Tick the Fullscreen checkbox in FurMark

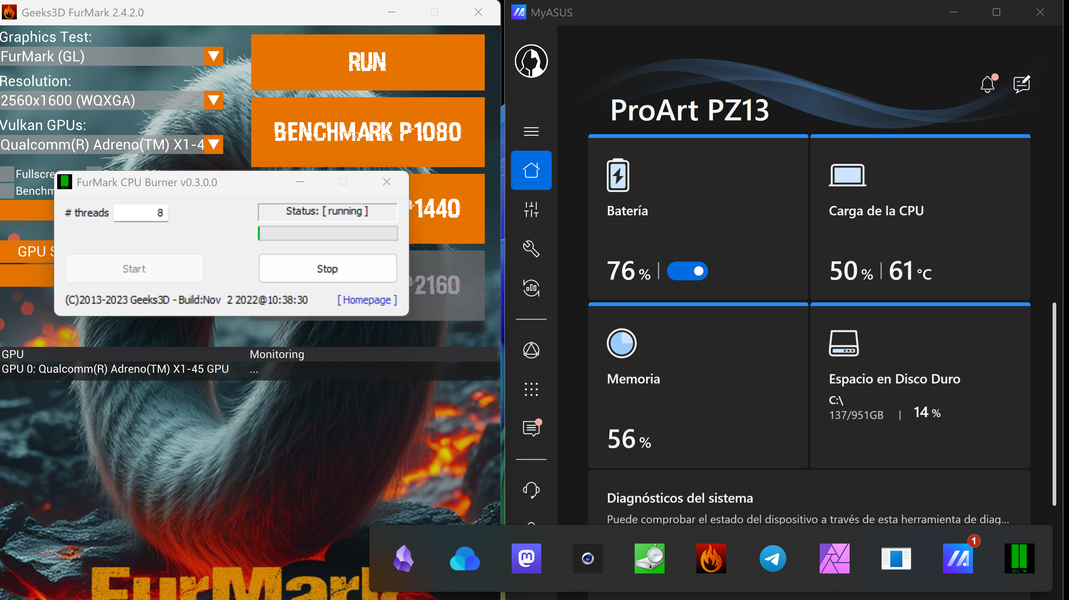[7, 174]
